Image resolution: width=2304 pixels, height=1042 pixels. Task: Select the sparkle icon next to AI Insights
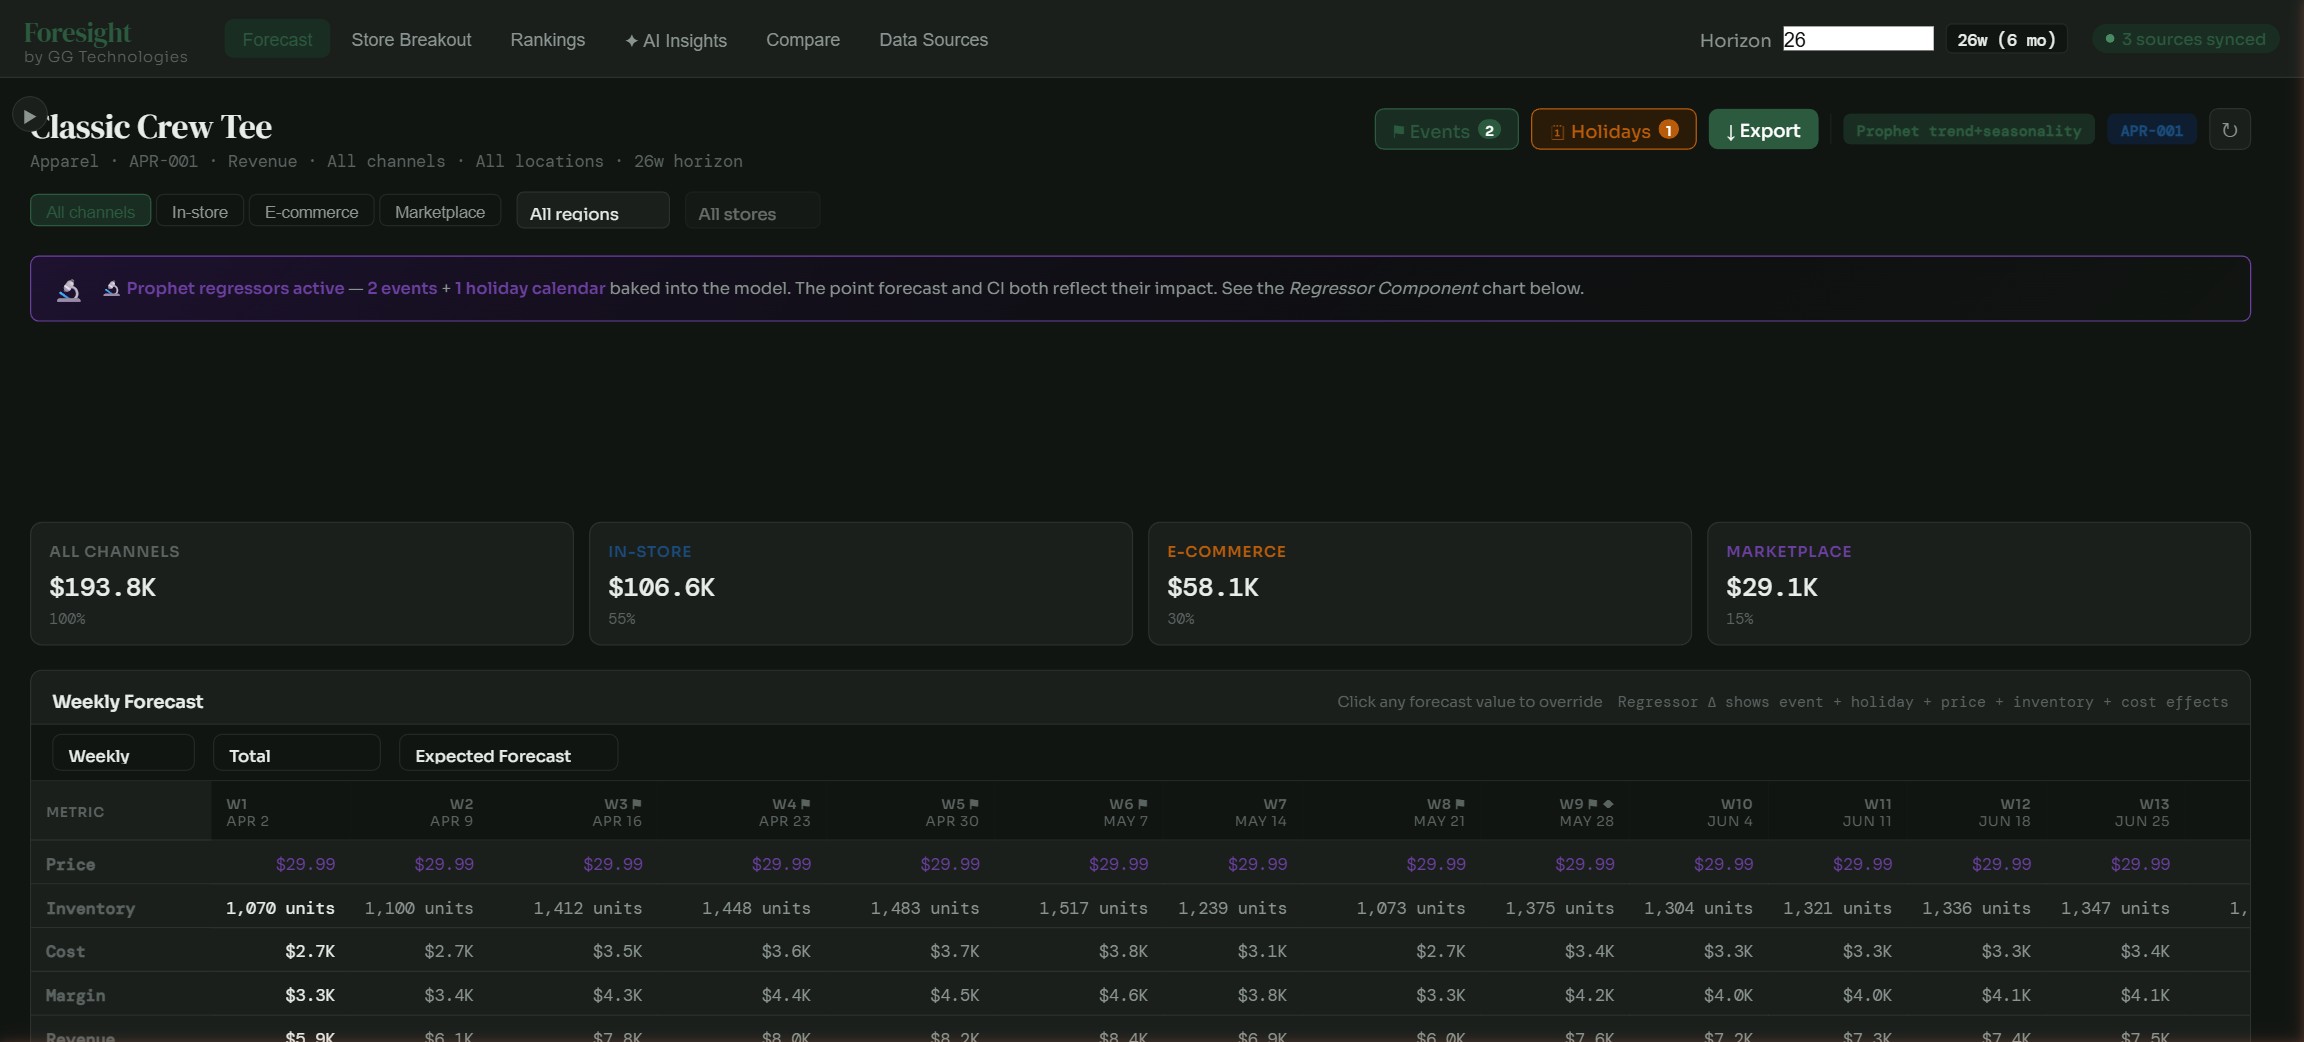tap(632, 40)
